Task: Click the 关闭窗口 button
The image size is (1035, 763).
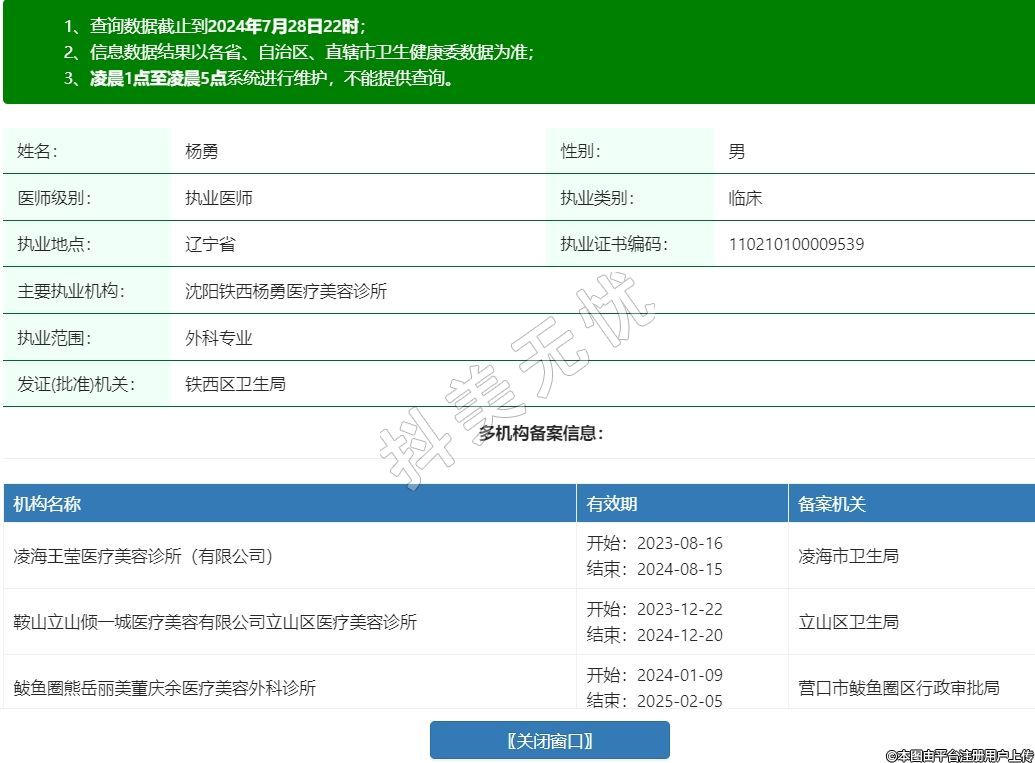Action: click(x=549, y=741)
